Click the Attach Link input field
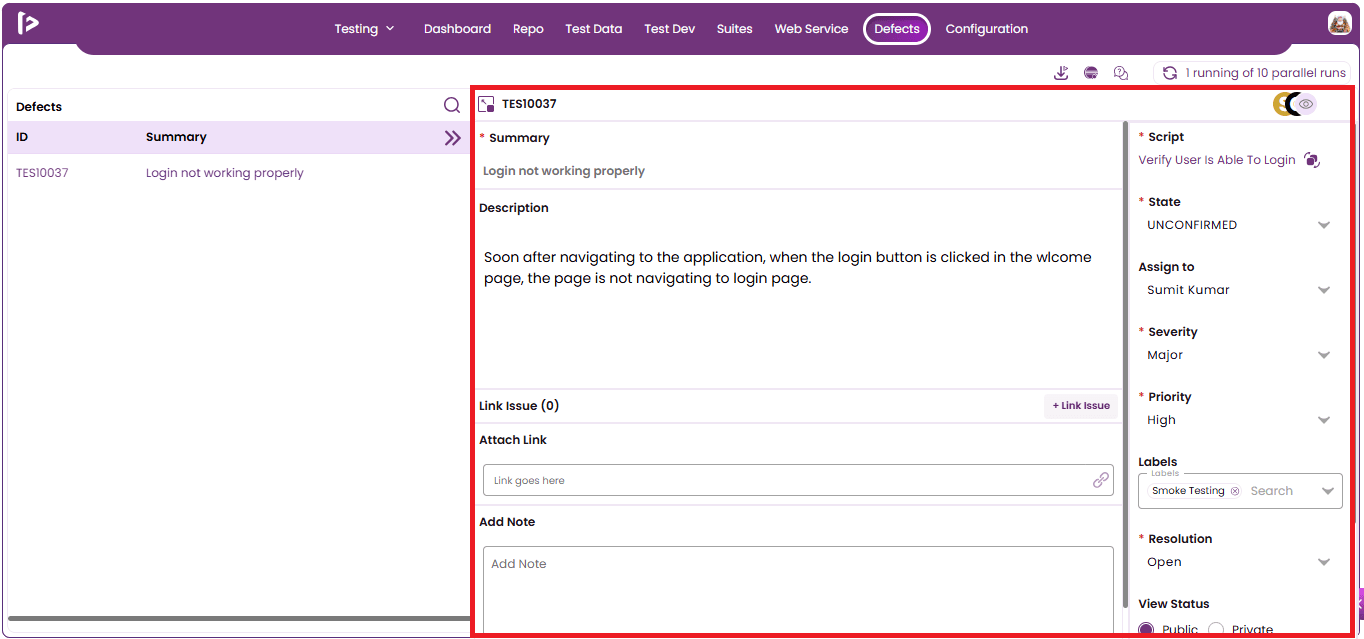The height and width of the screenshot is (639, 1364). tap(798, 480)
